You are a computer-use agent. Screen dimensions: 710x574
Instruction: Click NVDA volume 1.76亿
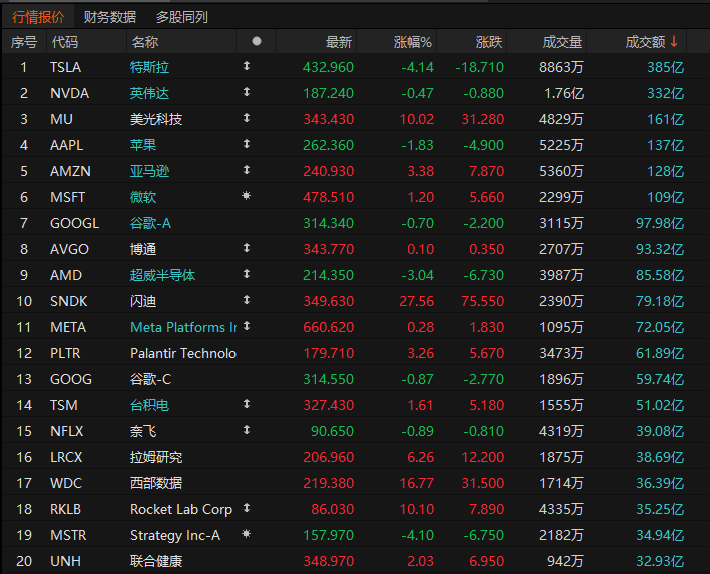tap(564, 93)
